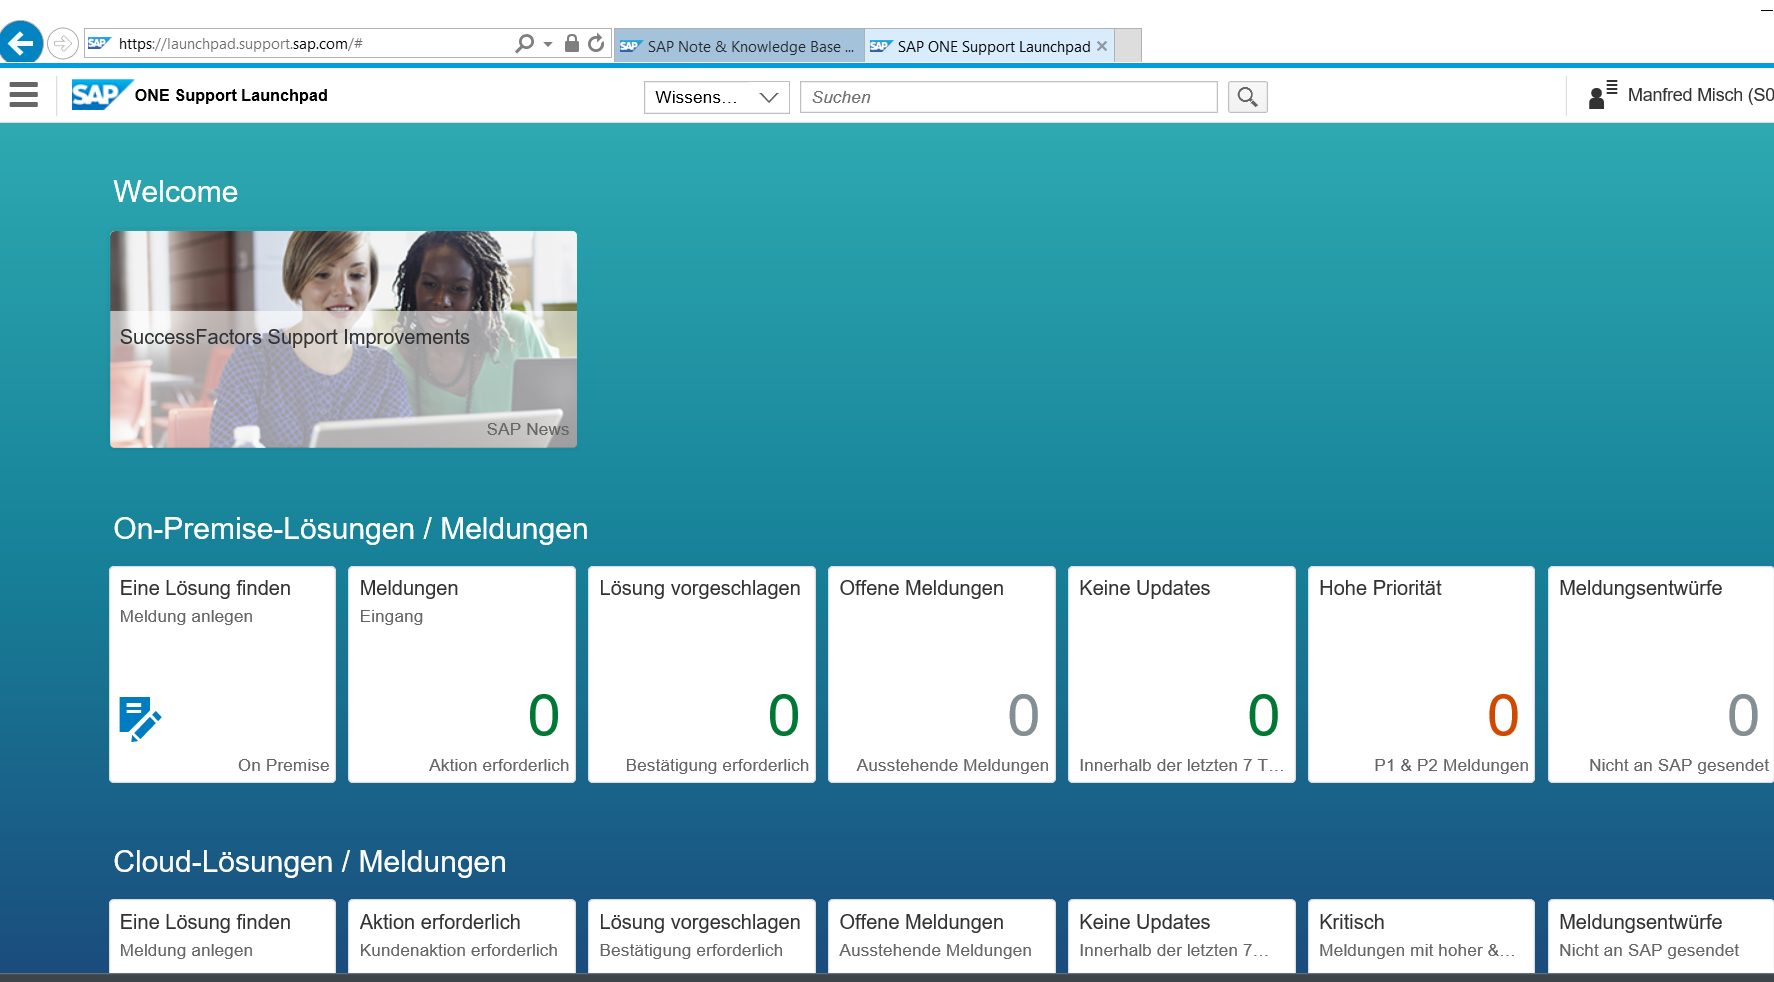Click ONE Support Launchpad title text

231,95
